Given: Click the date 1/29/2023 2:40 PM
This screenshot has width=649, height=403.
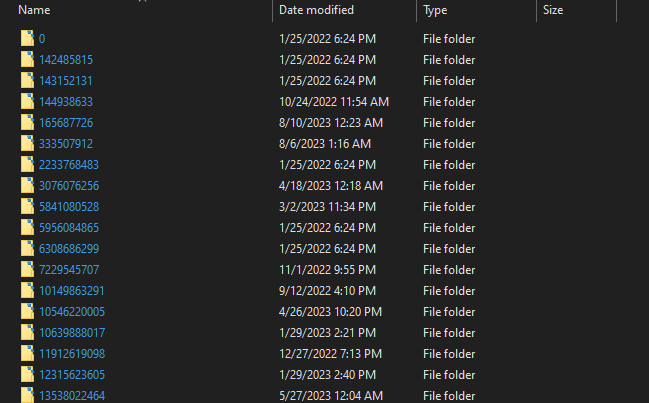Looking at the screenshot, I should 327,375.
